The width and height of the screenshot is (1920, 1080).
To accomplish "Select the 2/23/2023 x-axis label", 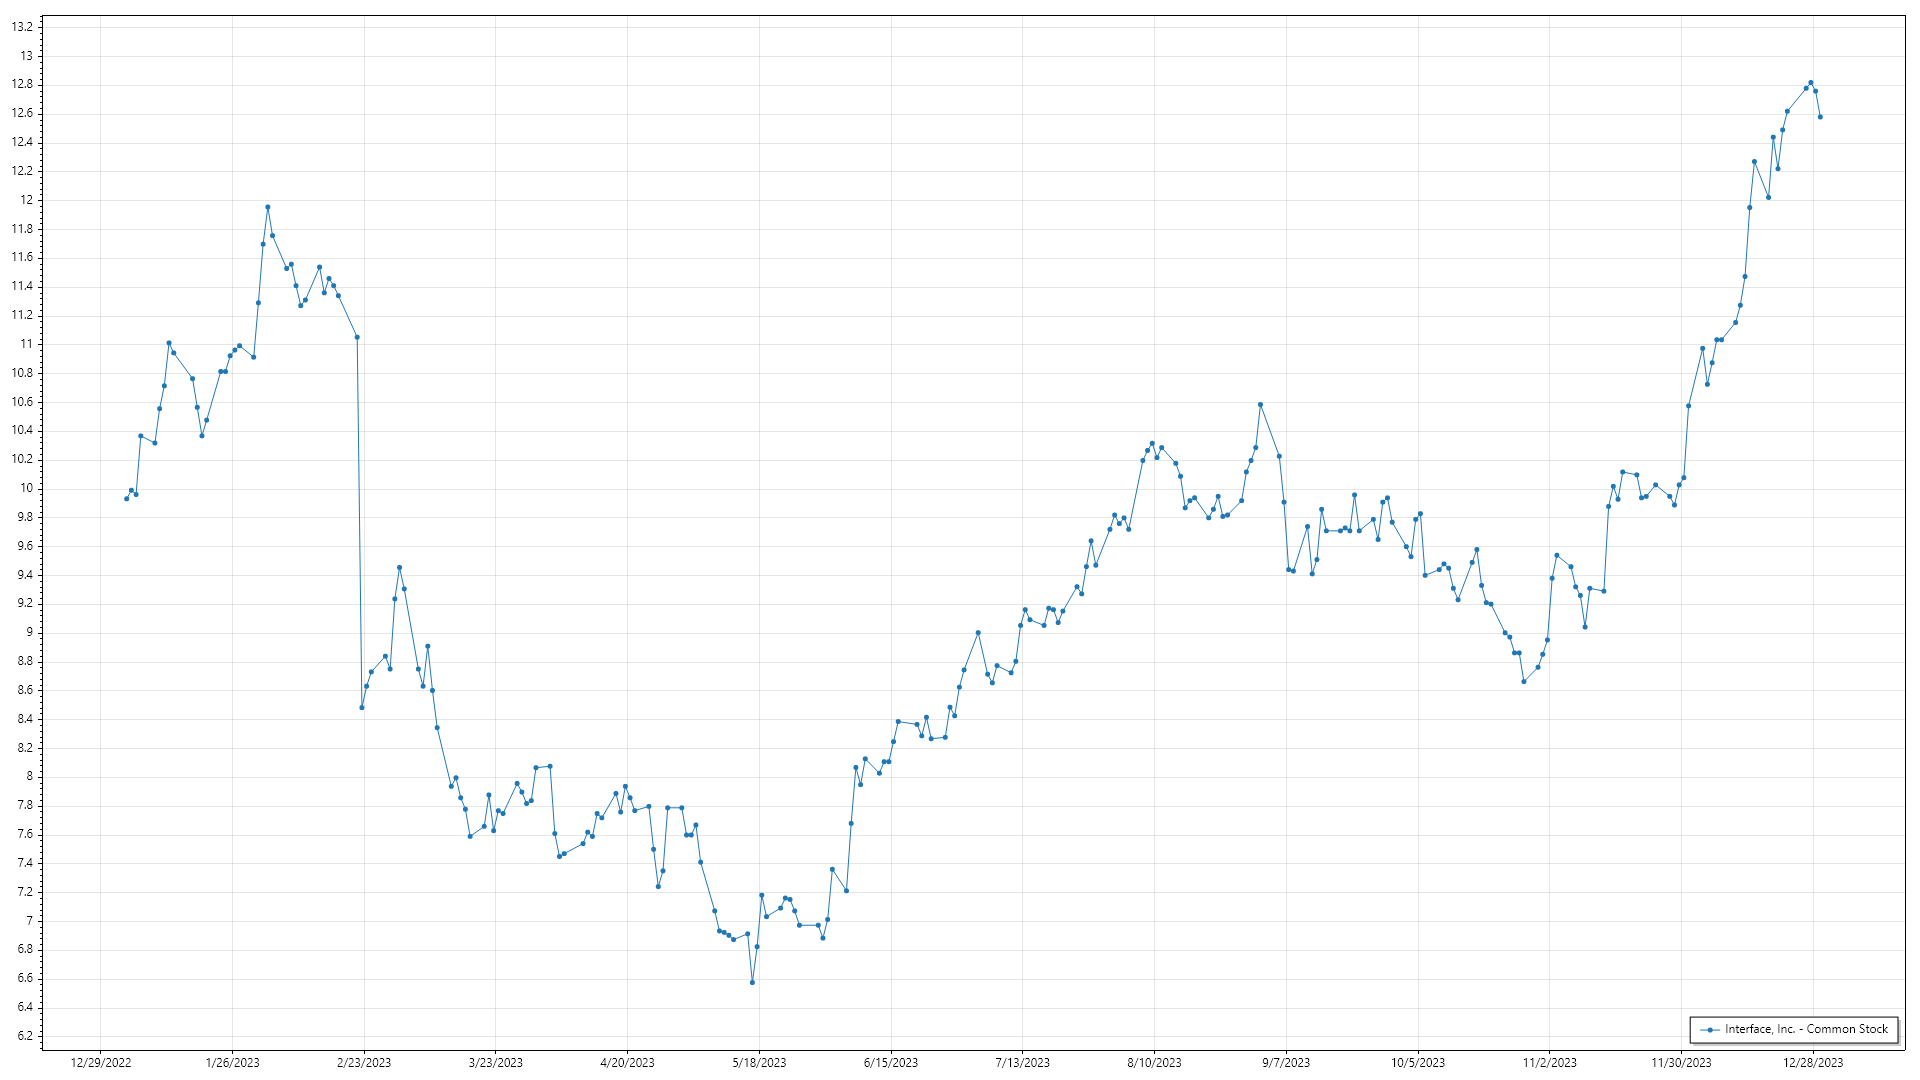I will pyautogui.click(x=364, y=1062).
